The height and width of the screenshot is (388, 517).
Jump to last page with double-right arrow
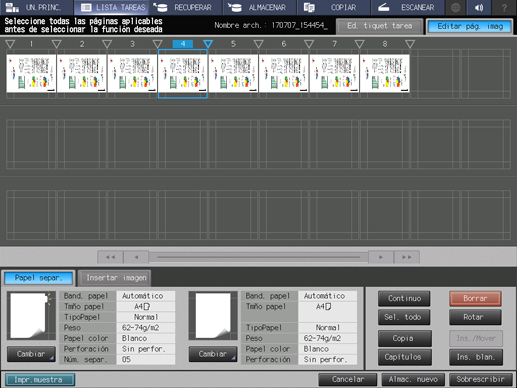coord(407,257)
